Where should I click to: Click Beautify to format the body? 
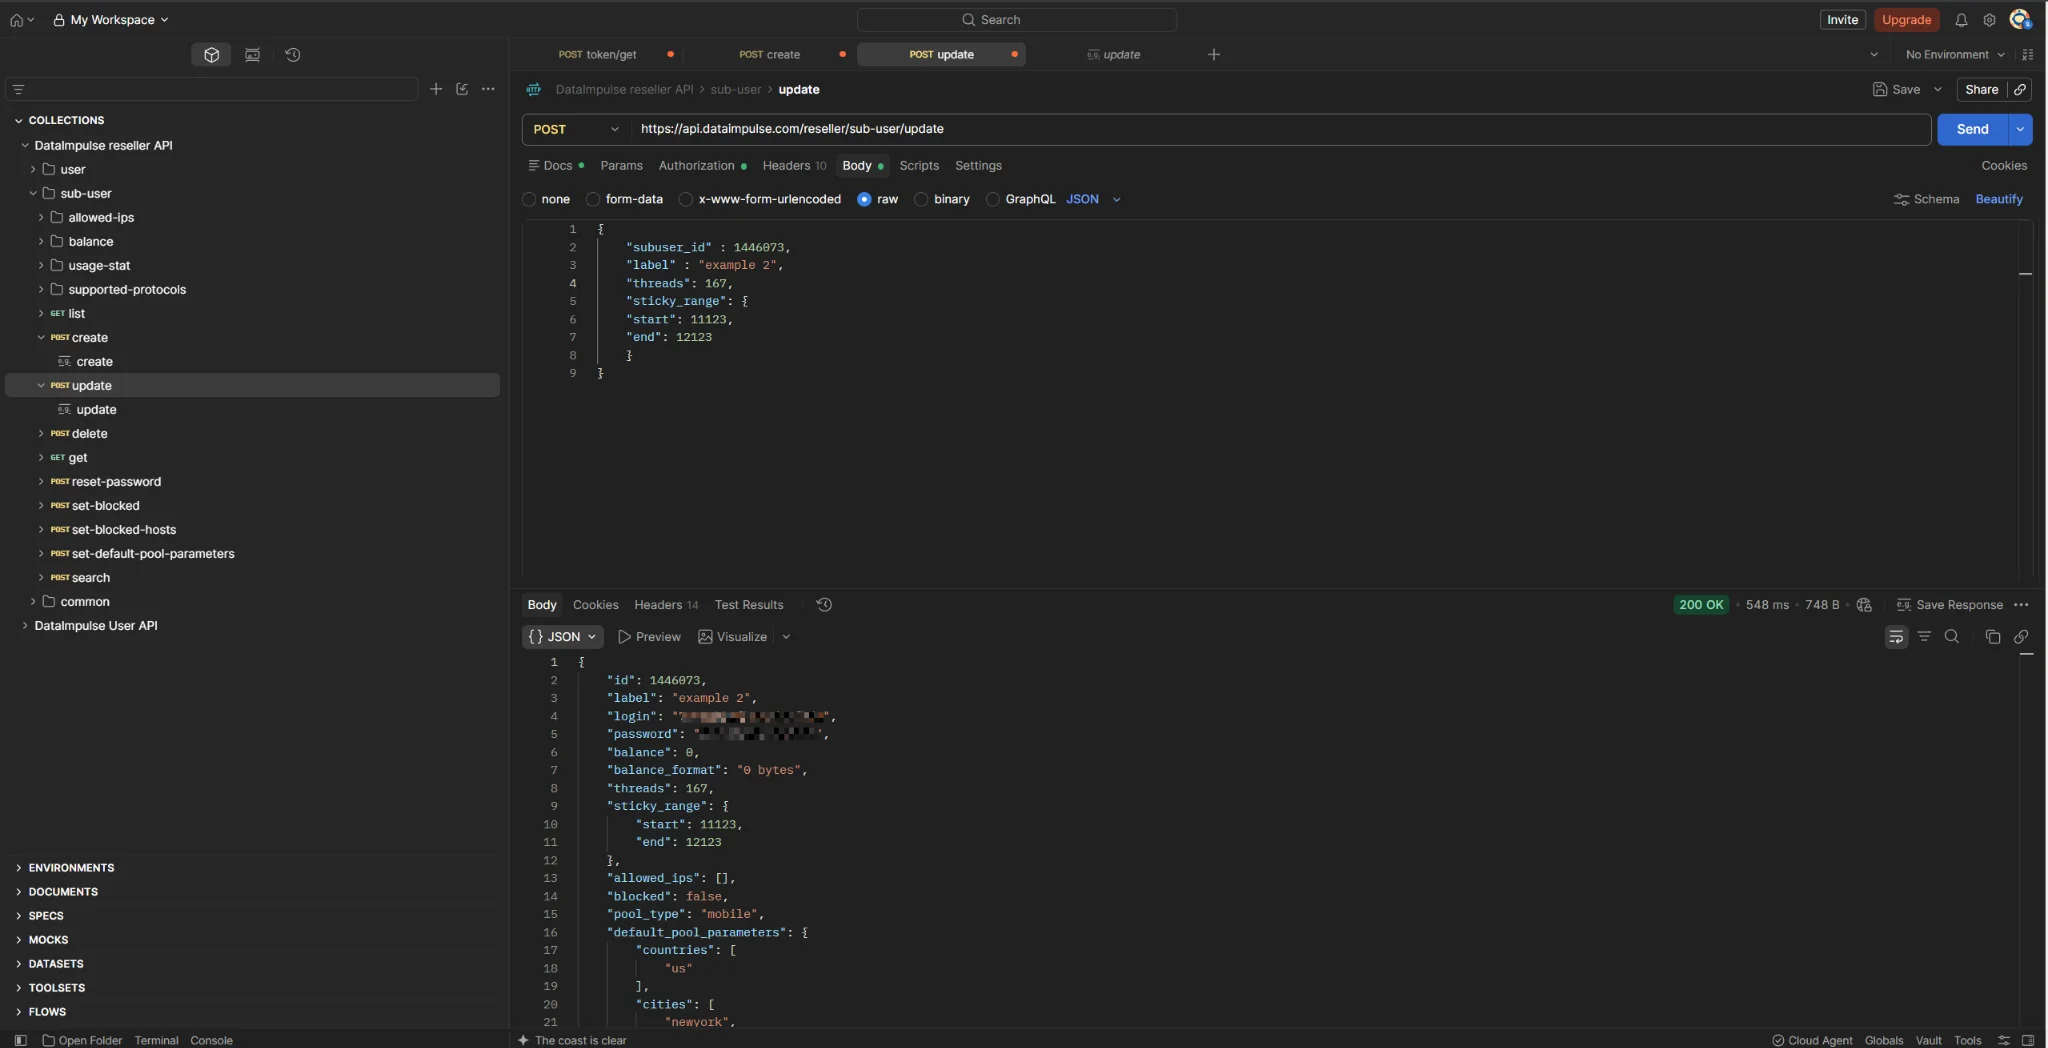pyautogui.click(x=1999, y=199)
